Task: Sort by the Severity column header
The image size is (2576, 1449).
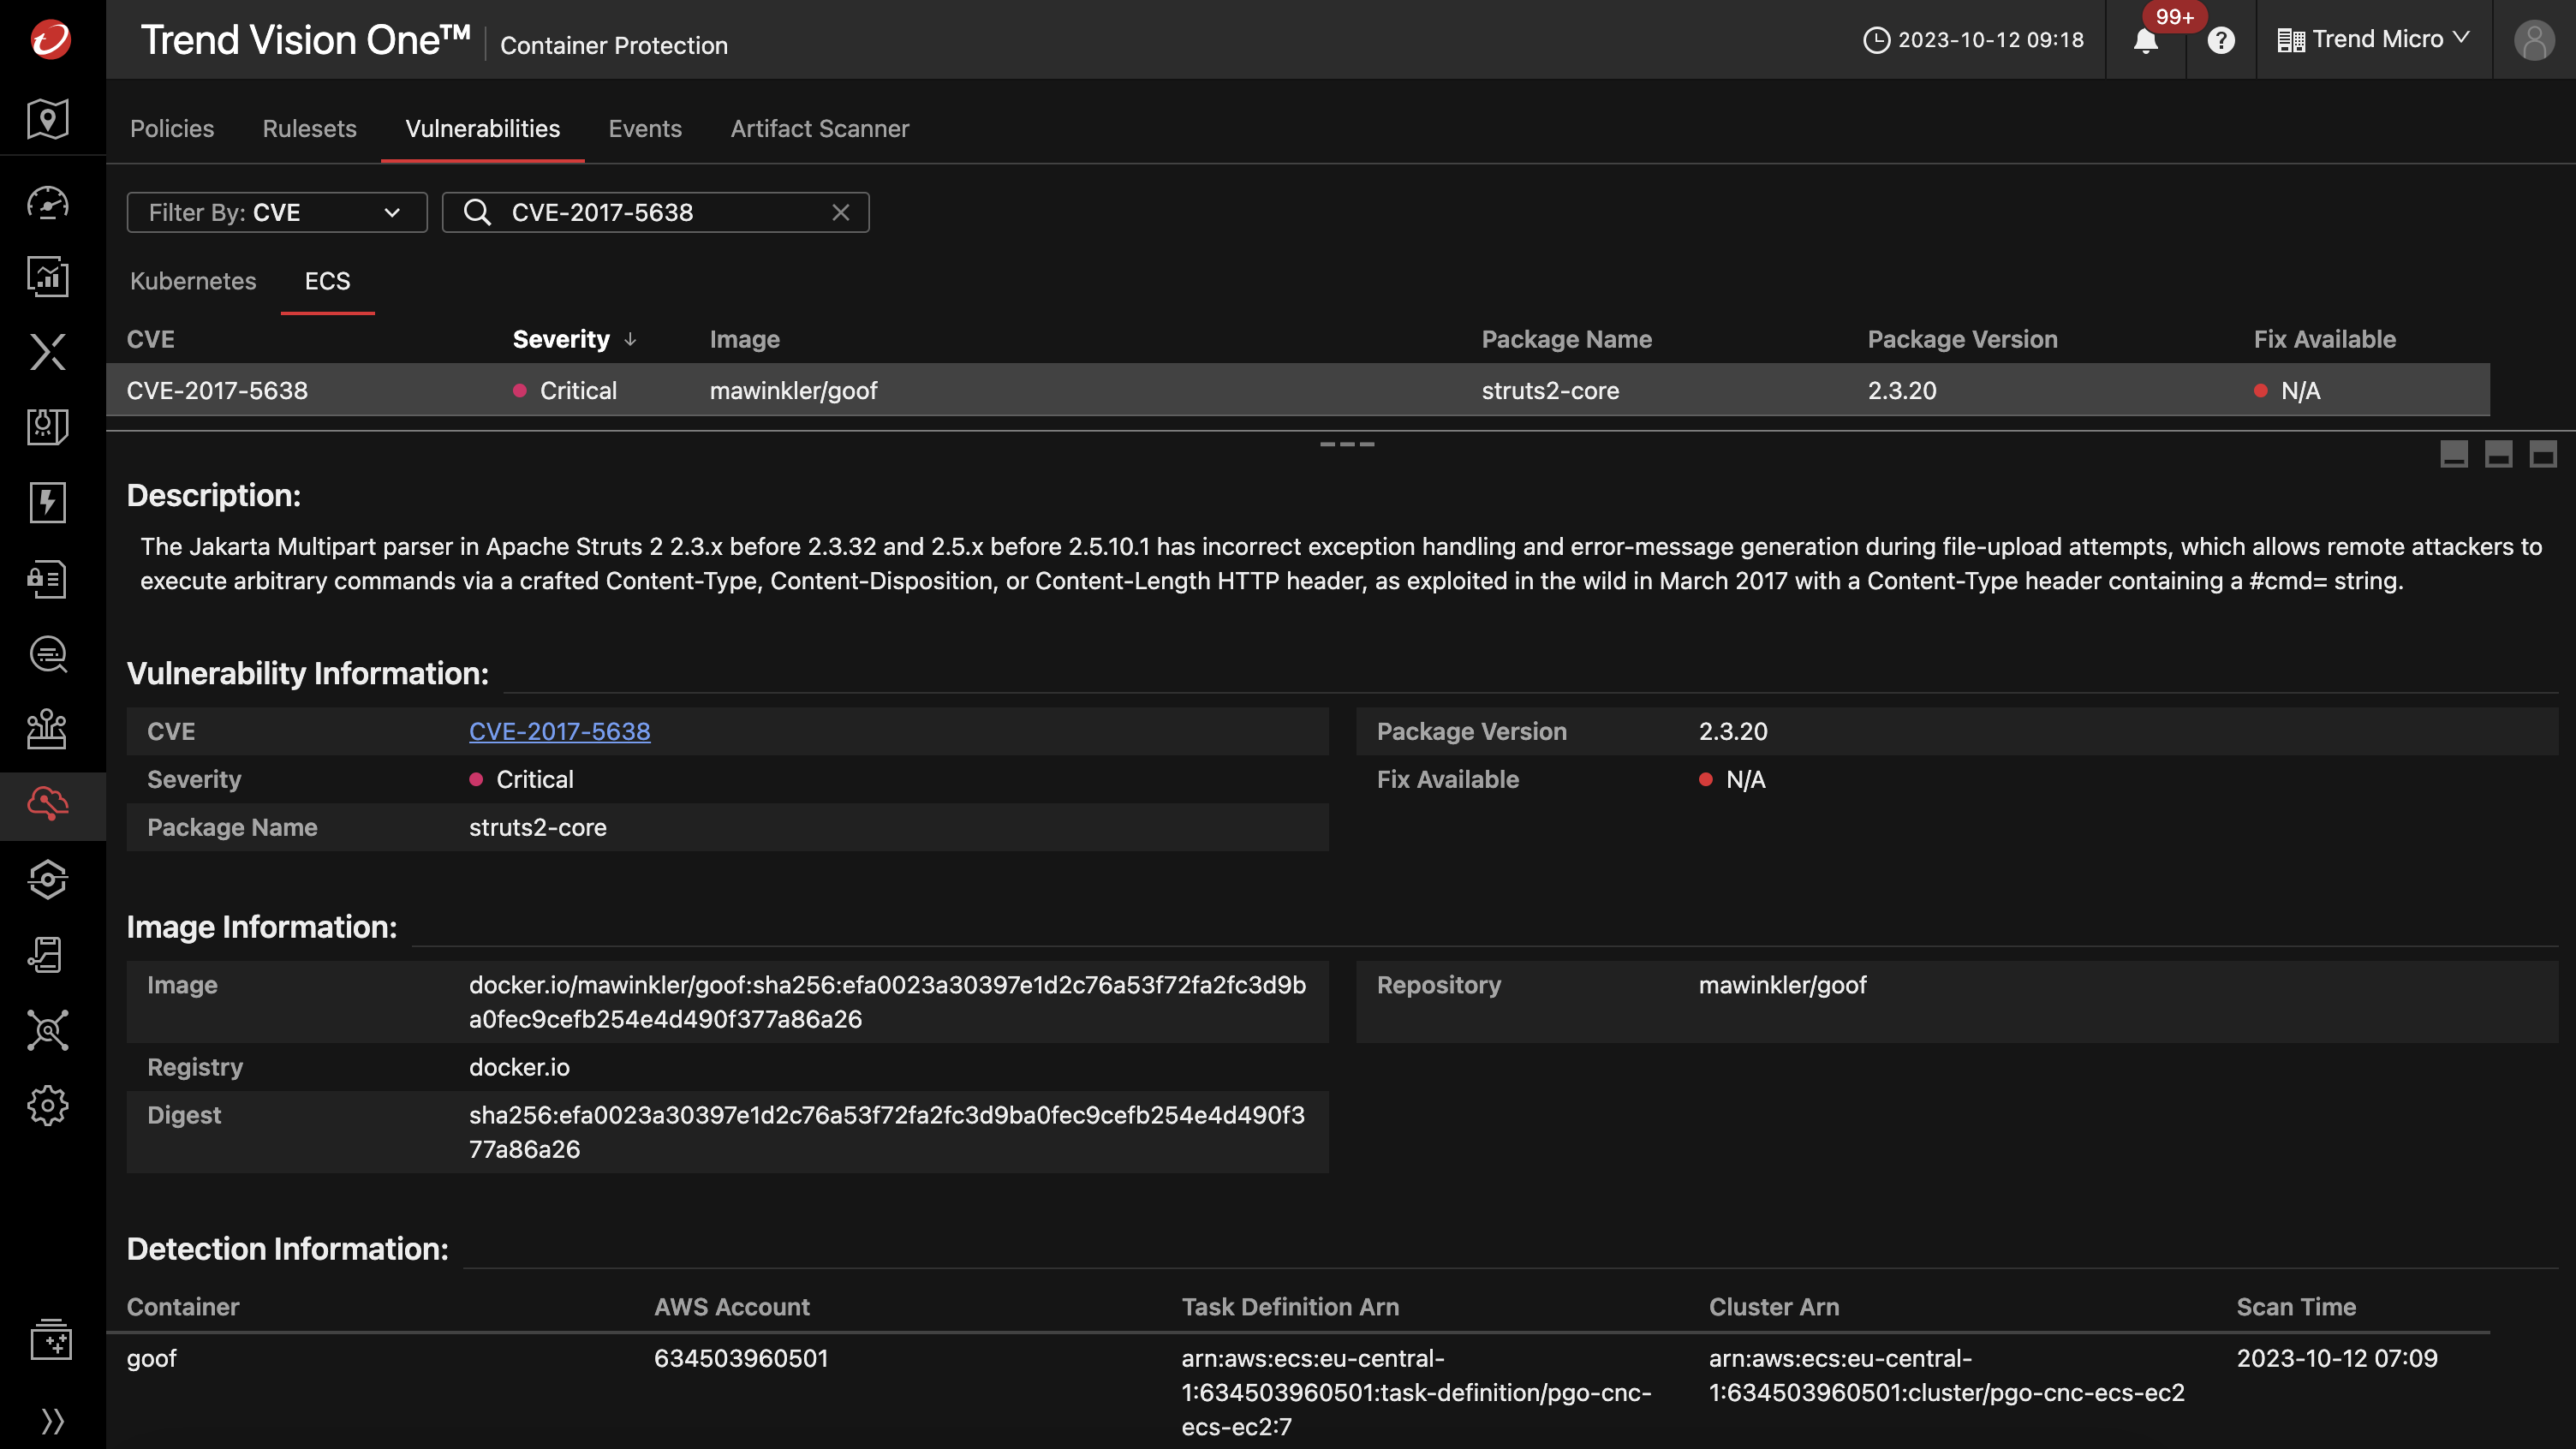Action: pyautogui.click(x=574, y=339)
